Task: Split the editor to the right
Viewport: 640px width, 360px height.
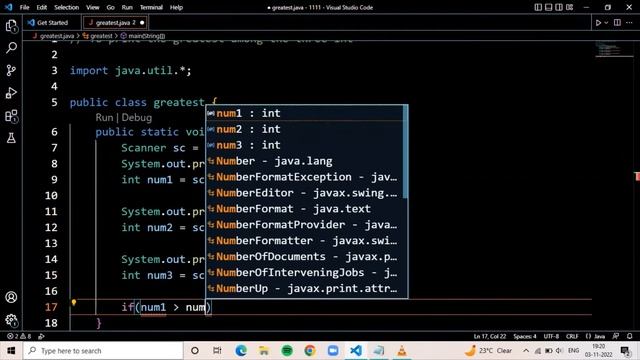Action: 617,23
